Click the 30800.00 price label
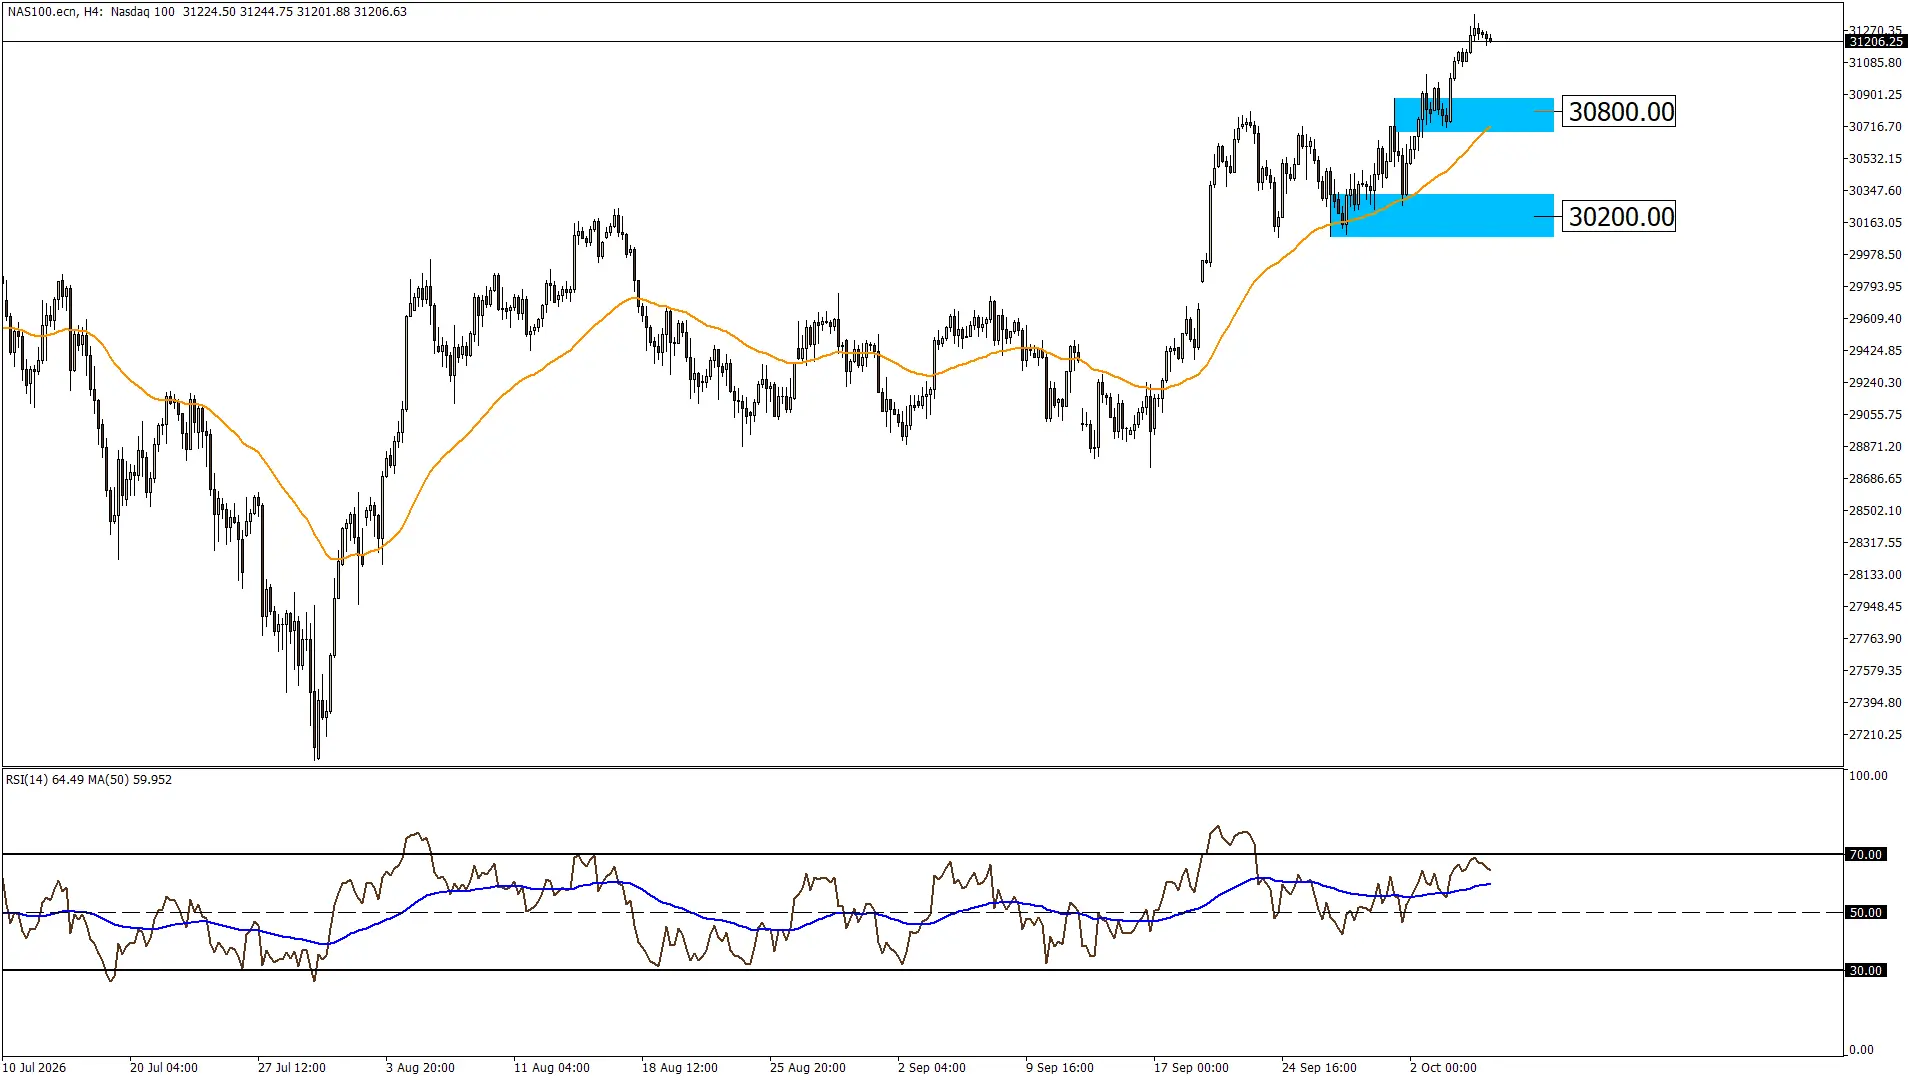This screenshot has width=1920, height=1080. 1619,111
